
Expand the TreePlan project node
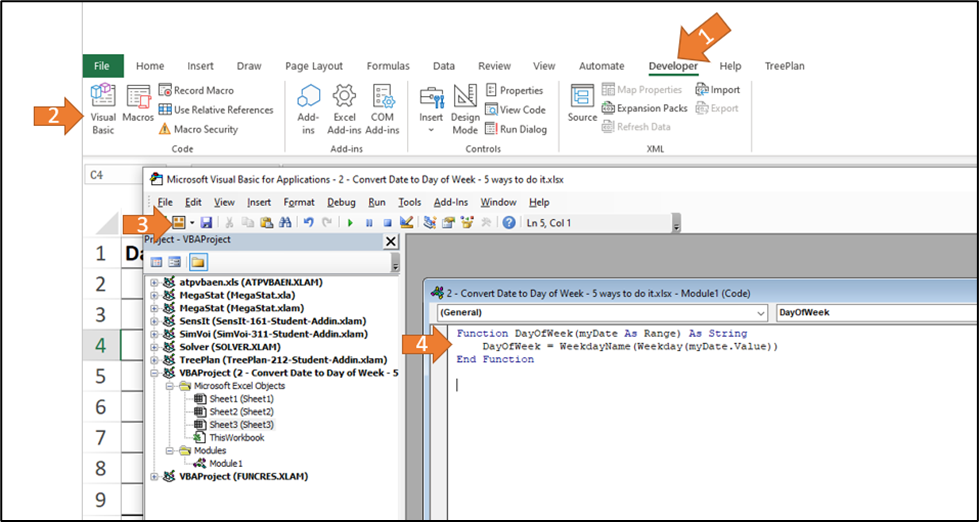point(154,360)
